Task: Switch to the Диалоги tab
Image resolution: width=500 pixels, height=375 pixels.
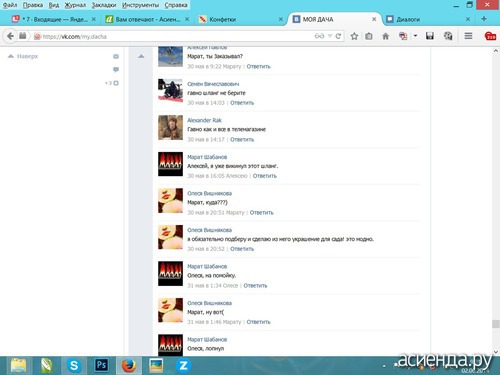Action: point(408,19)
